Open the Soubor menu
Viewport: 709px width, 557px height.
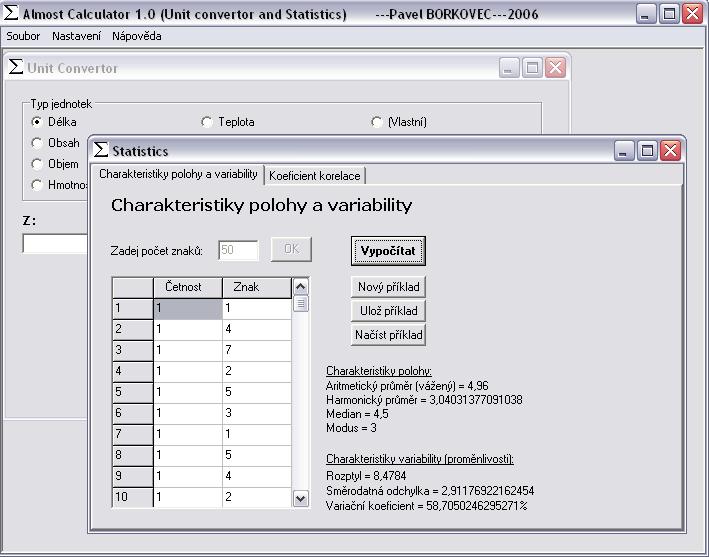(23, 36)
